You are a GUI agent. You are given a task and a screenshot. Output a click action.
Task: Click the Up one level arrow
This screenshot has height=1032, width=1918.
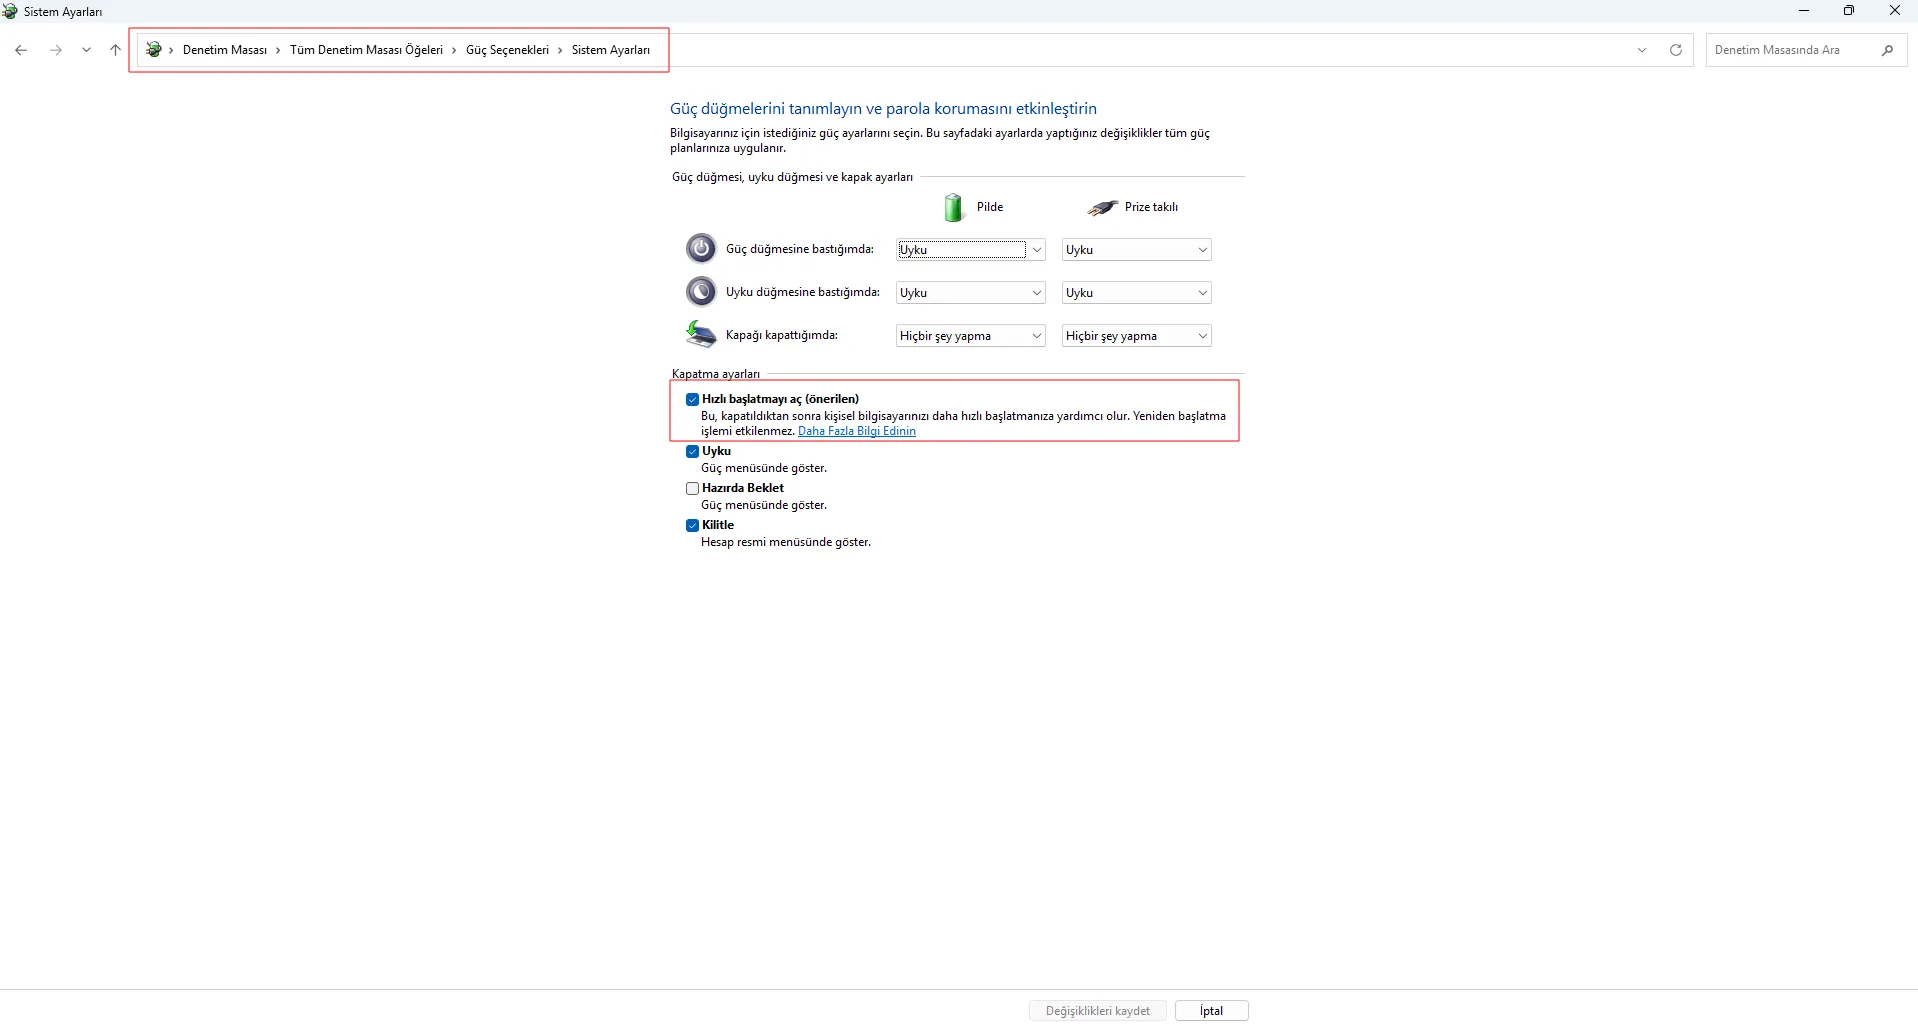(x=115, y=50)
